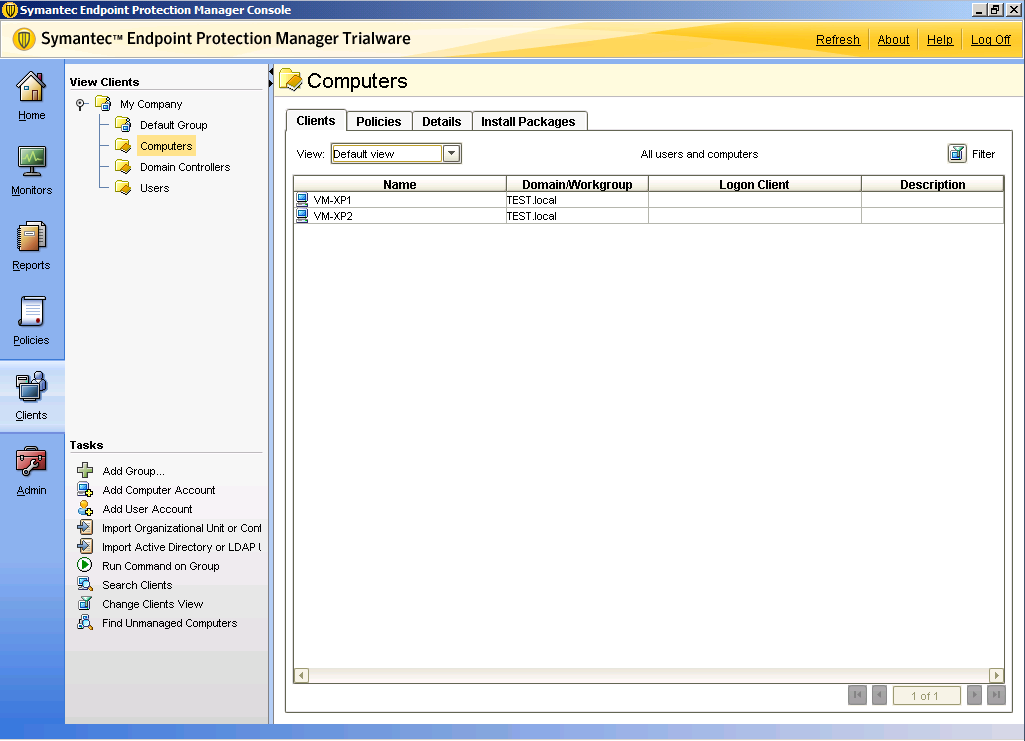The width and height of the screenshot is (1025, 741).
Task: Click the Run Command on Group icon
Action: 85,565
